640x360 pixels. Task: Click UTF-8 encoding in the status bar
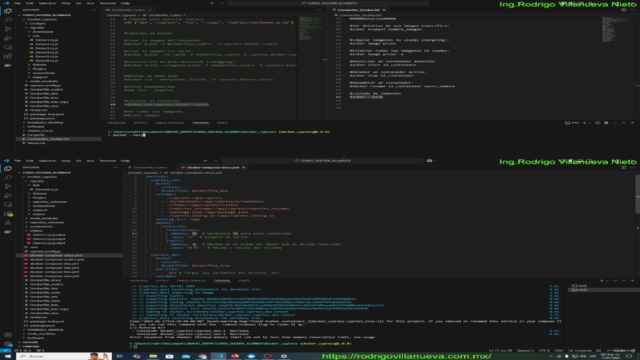coord(544,351)
